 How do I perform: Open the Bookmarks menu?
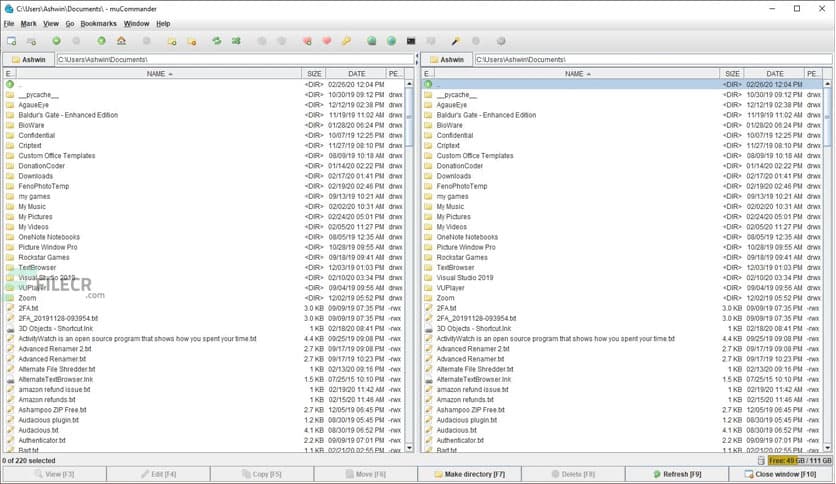[99, 23]
